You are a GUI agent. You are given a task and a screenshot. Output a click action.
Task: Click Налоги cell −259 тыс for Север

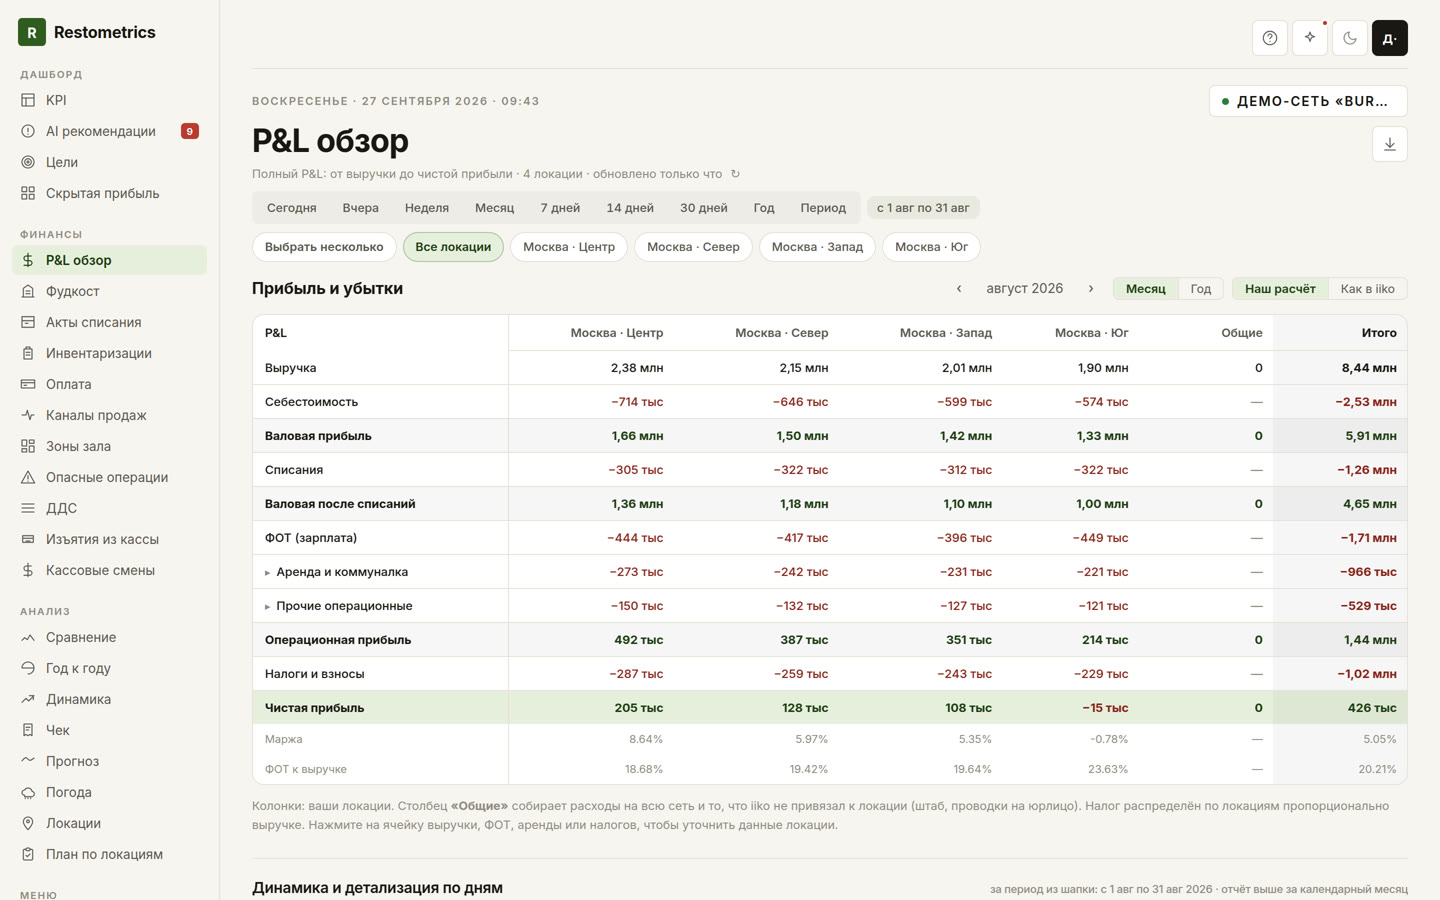(800, 674)
